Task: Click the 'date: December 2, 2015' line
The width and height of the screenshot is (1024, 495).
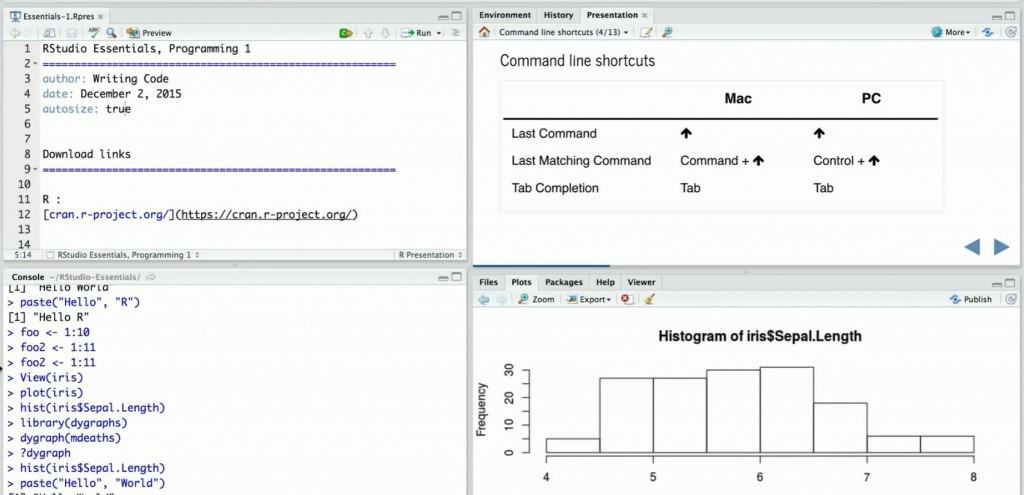Action: tap(112, 94)
